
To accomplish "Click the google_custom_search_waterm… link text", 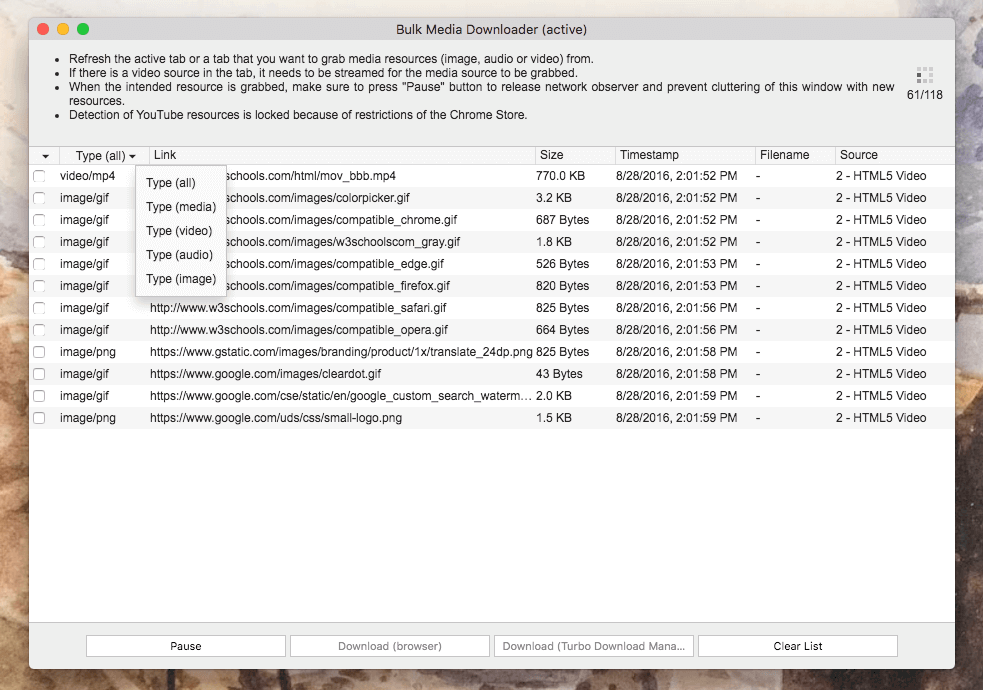I will pyautogui.click(x=340, y=396).
